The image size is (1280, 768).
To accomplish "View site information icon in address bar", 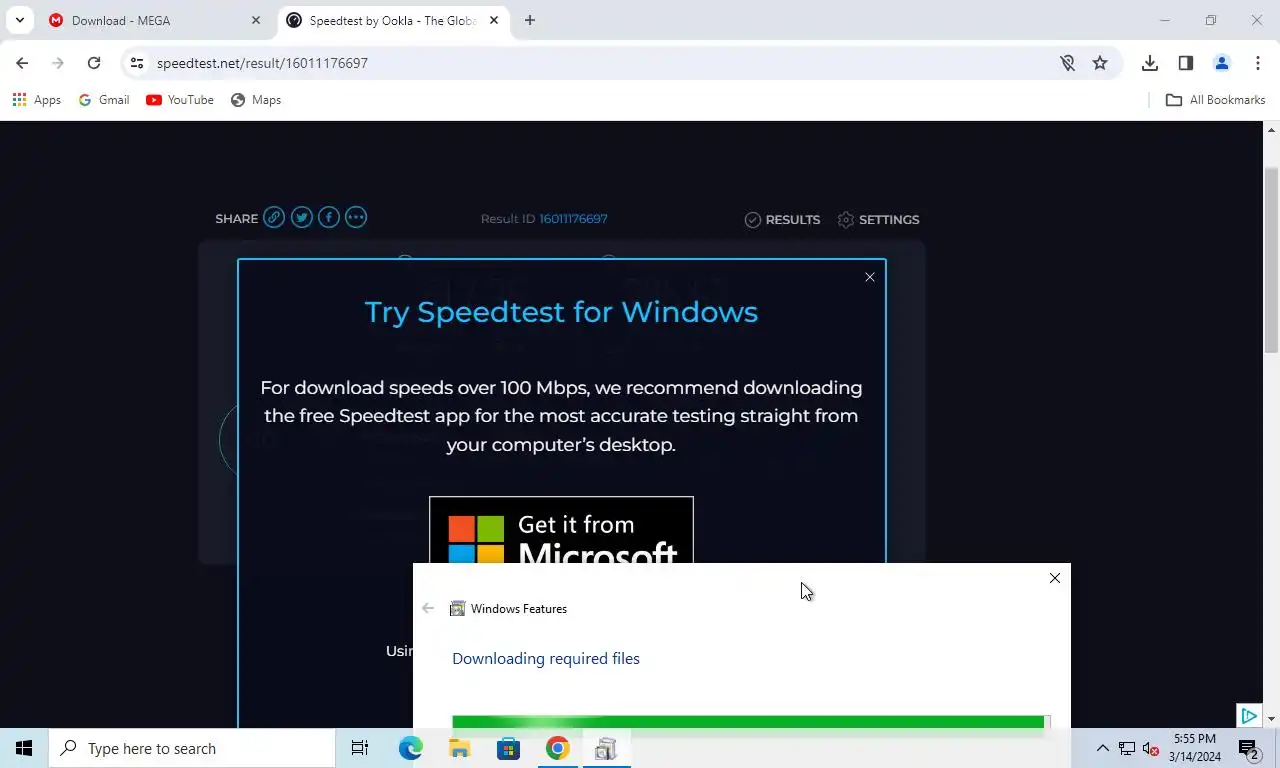I will tap(137, 63).
